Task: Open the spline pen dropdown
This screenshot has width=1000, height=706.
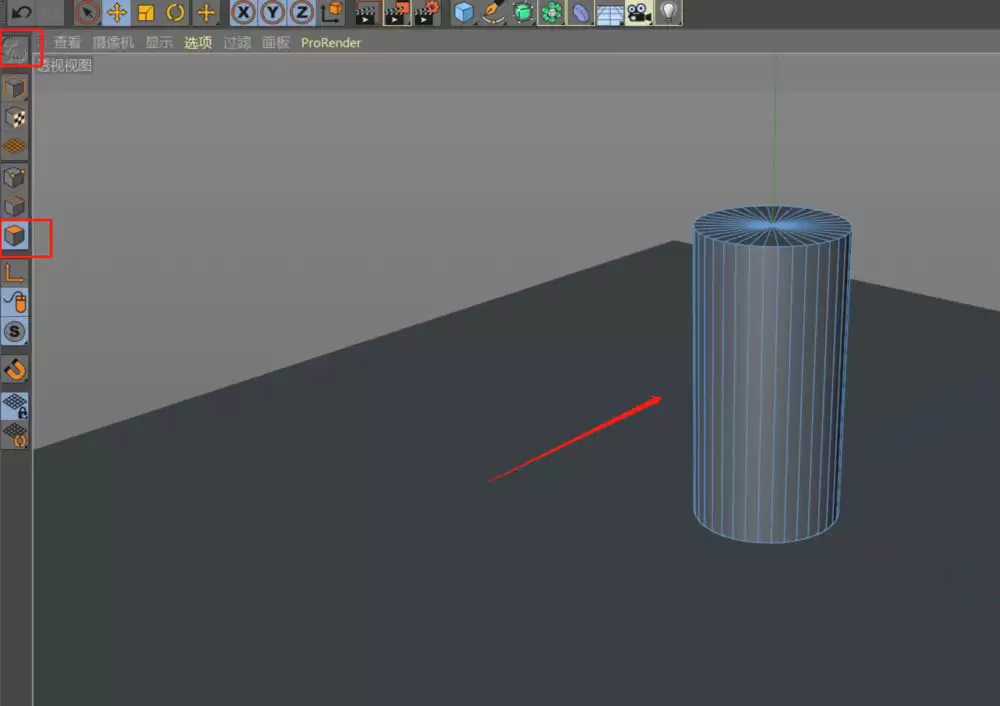Action: click(492, 13)
